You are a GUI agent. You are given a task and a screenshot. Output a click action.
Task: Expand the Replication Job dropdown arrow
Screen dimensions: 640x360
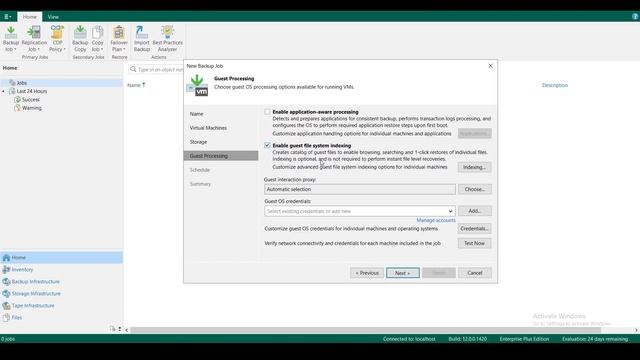click(x=38, y=49)
